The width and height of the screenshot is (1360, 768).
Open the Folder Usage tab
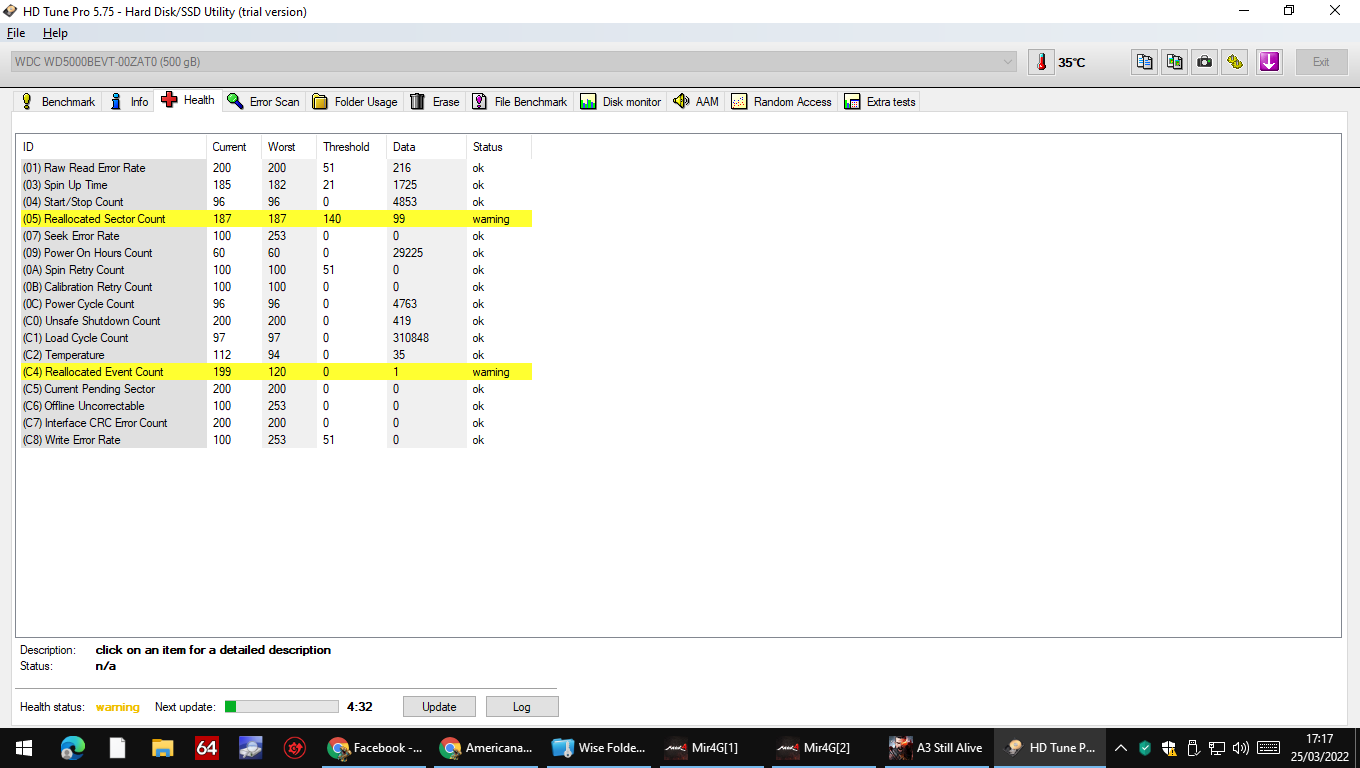pyautogui.click(x=355, y=102)
